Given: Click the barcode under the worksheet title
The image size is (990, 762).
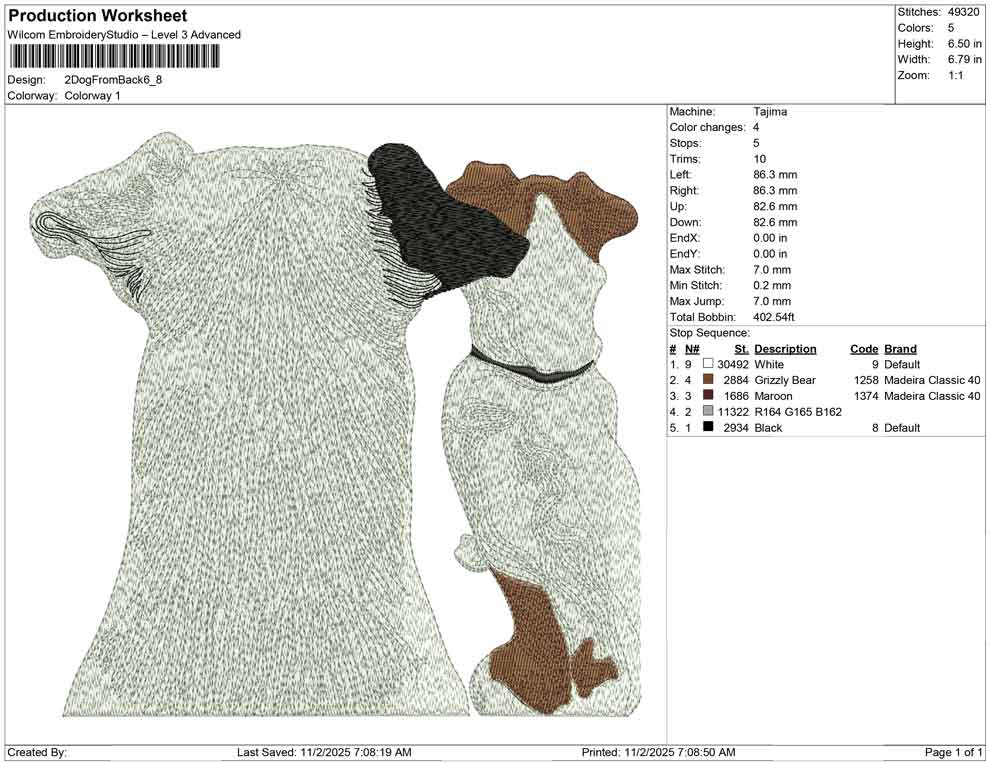Looking at the screenshot, I should click(114, 56).
